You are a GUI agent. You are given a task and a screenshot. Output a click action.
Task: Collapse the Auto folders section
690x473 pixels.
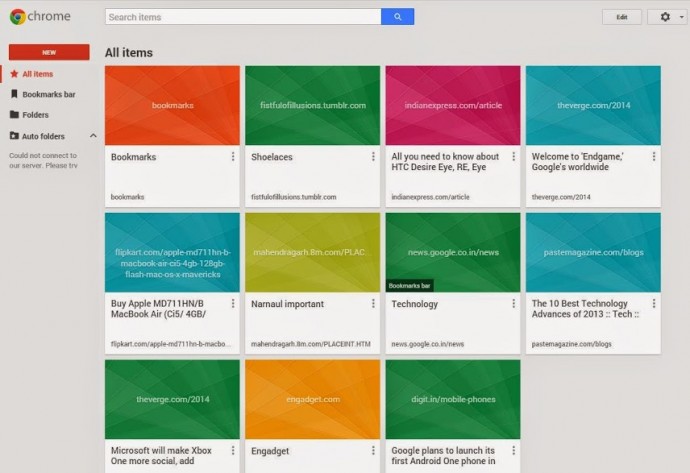93,135
